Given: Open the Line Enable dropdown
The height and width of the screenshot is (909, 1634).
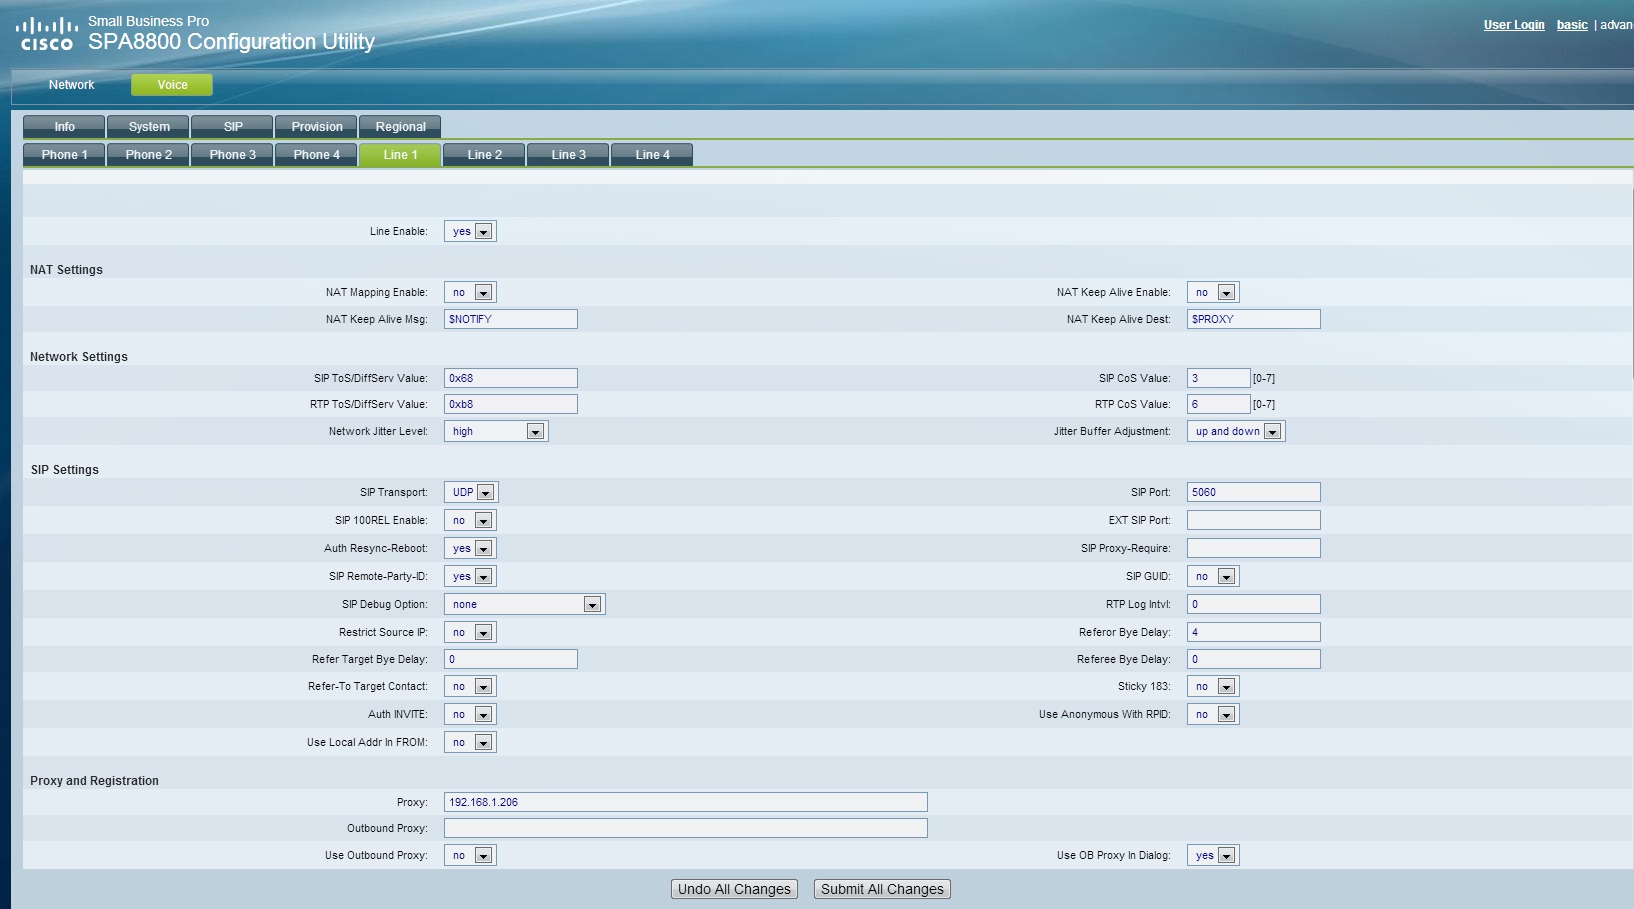Looking at the screenshot, I should click(470, 232).
